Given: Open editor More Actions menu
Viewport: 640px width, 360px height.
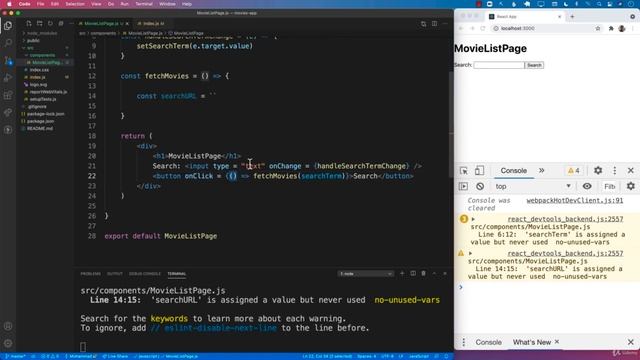Looking at the screenshot, I should click(x=445, y=24).
